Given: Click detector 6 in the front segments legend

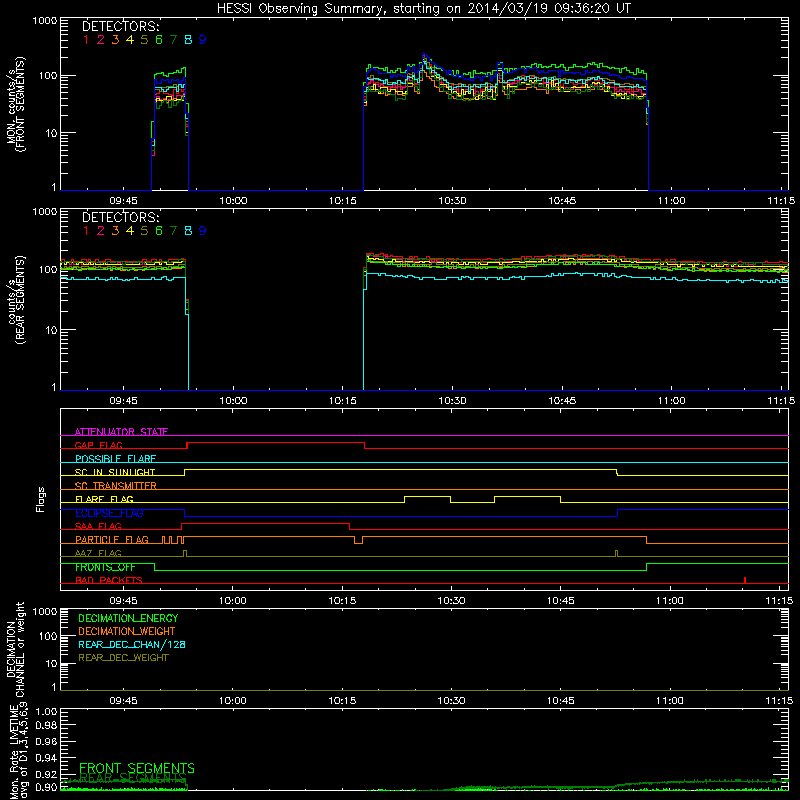Looking at the screenshot, I should click(159, 40).
